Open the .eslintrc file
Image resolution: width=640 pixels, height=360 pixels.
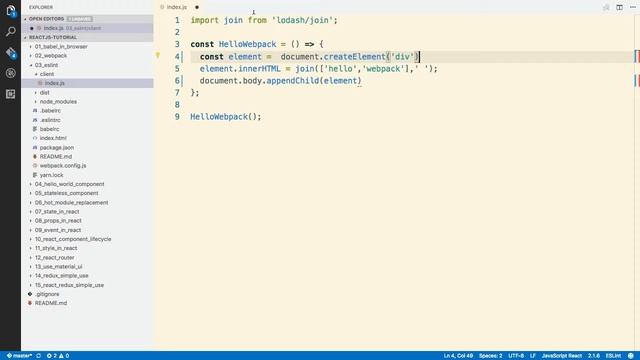50,120
